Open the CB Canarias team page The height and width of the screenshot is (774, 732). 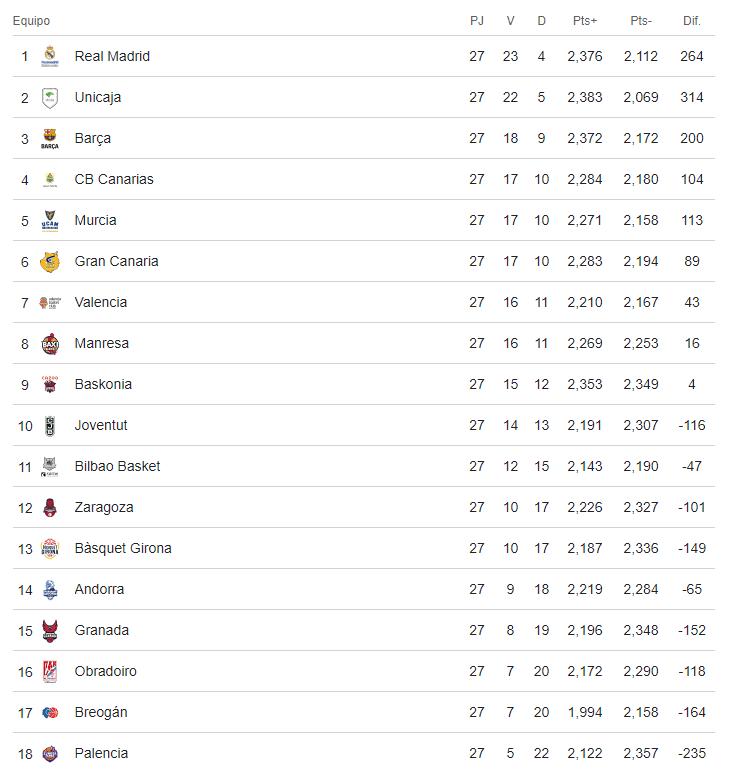click(x=114, y=179)
